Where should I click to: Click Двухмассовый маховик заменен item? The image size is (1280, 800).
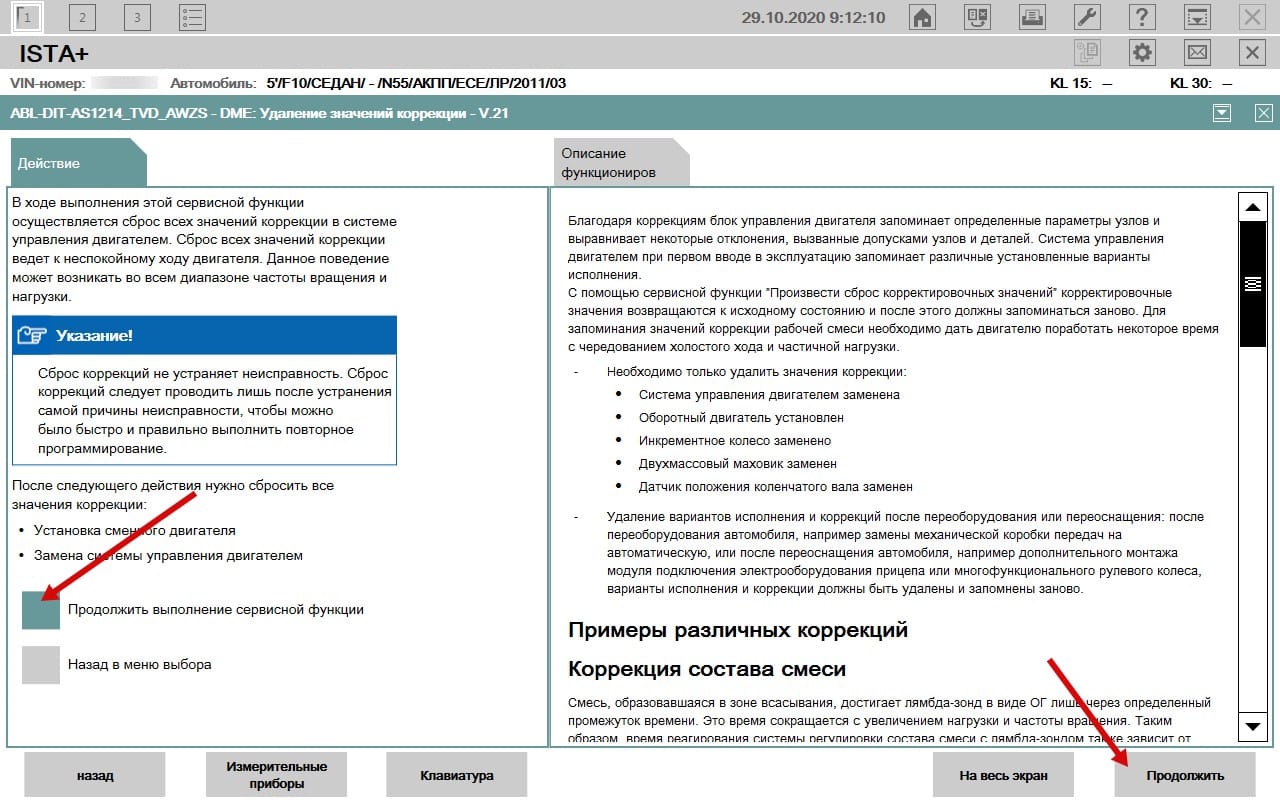click(738, 464)
